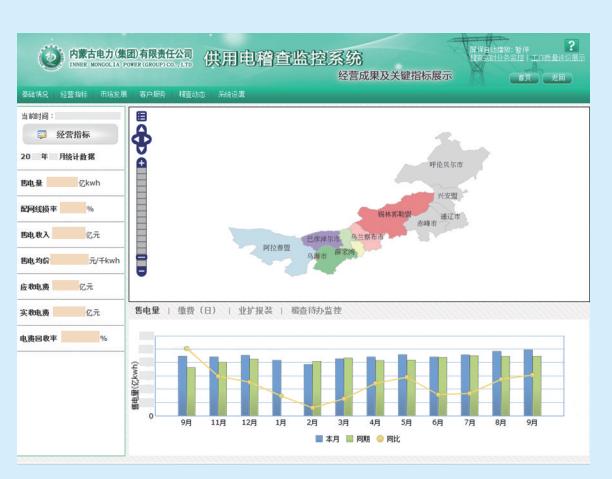Open the 基础情况 menu
Viewport: 612px width, 479px height.
pyautogui.click(x=35, y=94)
